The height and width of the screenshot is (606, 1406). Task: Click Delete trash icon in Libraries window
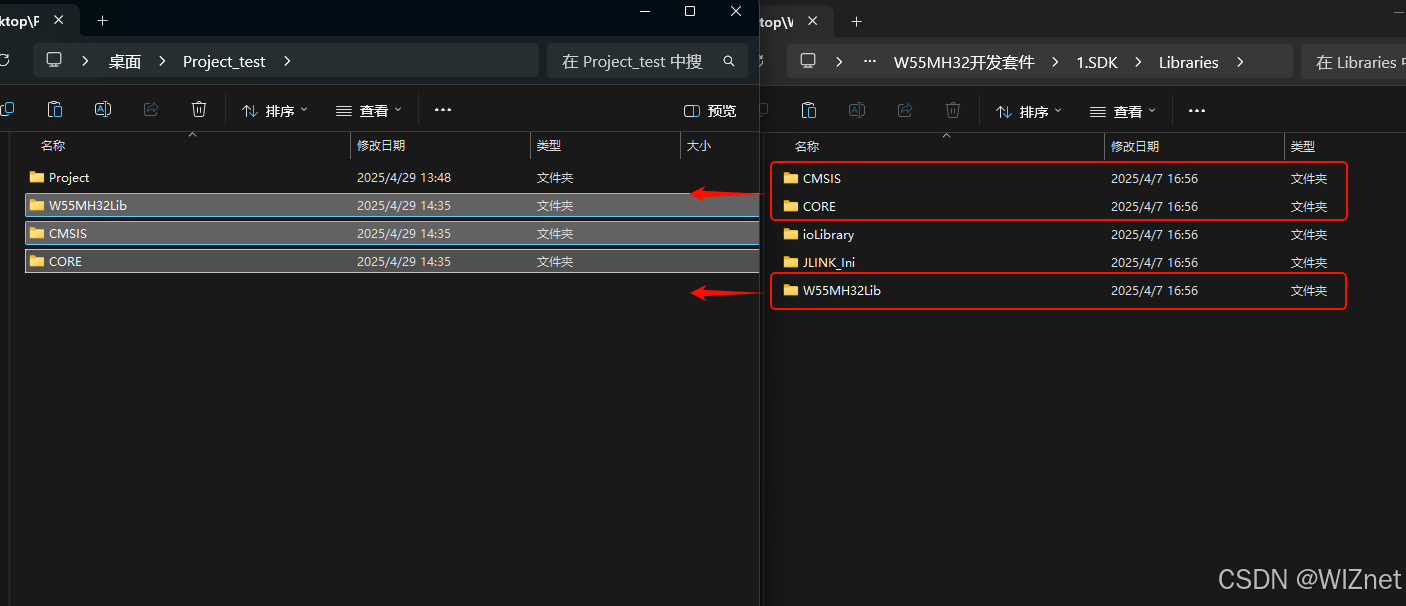953,111
